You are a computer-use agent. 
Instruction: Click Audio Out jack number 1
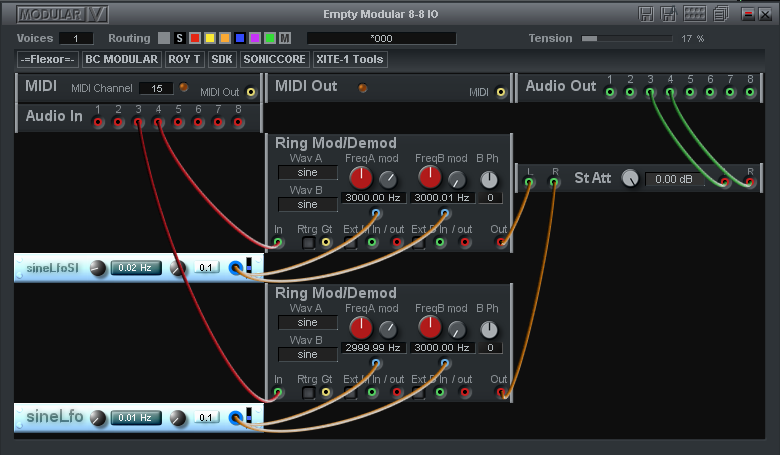pyautogui.click(x=610, y=93)
